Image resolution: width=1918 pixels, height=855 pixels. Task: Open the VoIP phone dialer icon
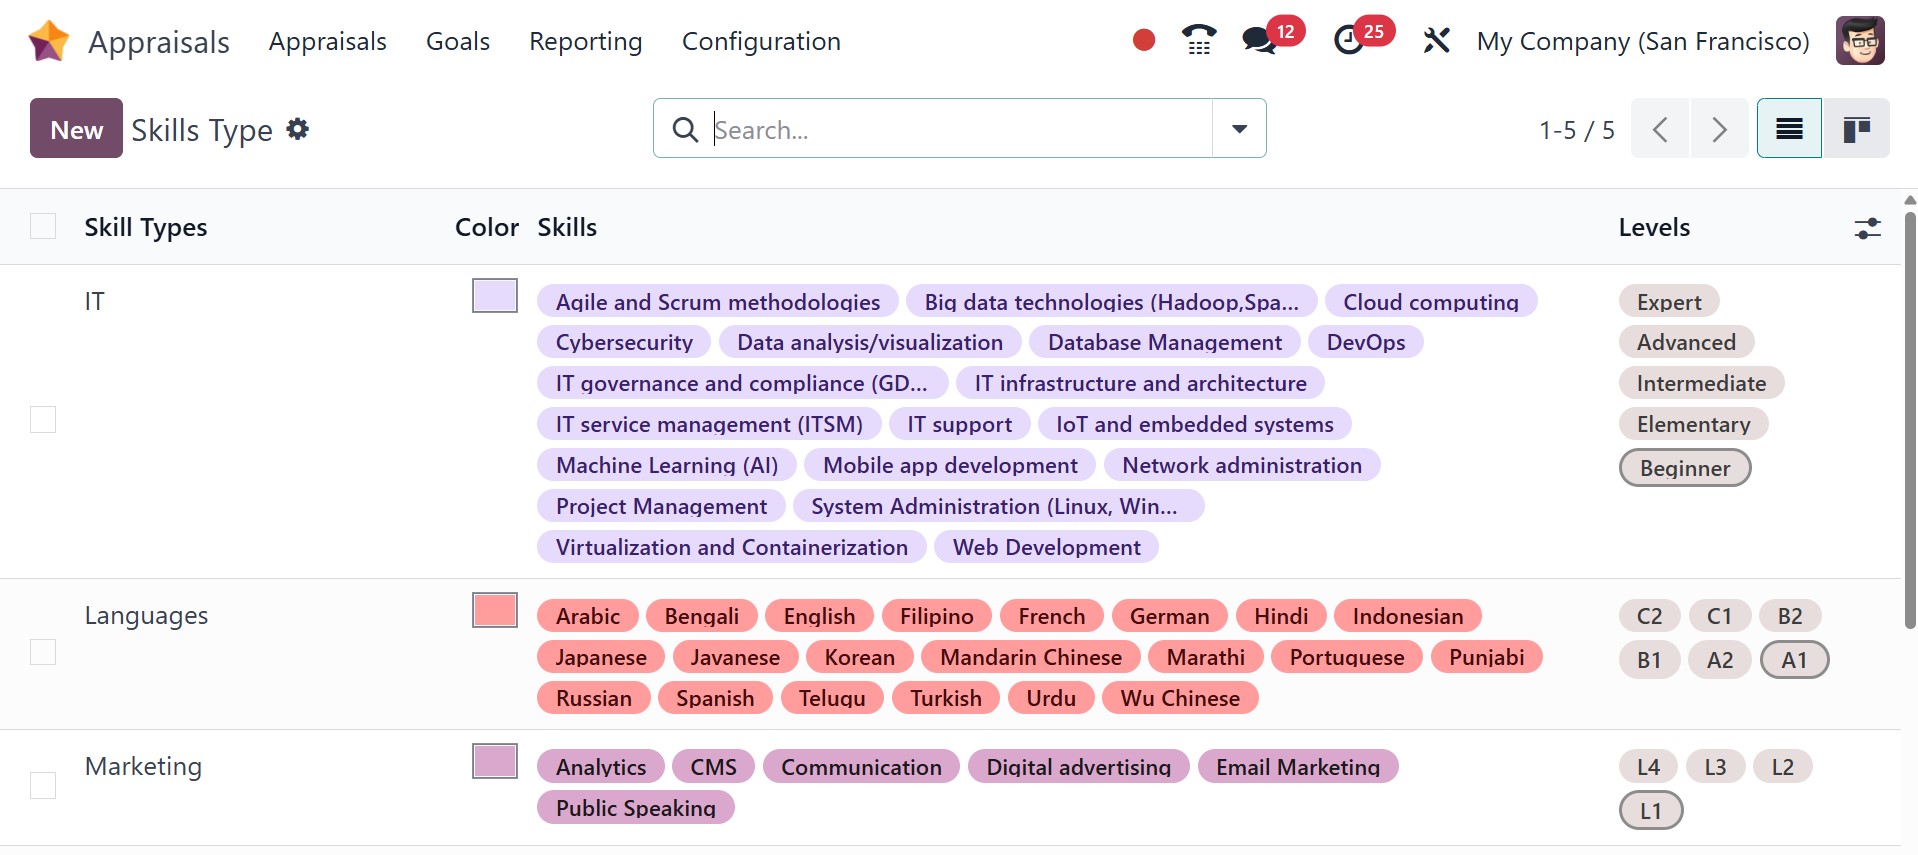1198,40
